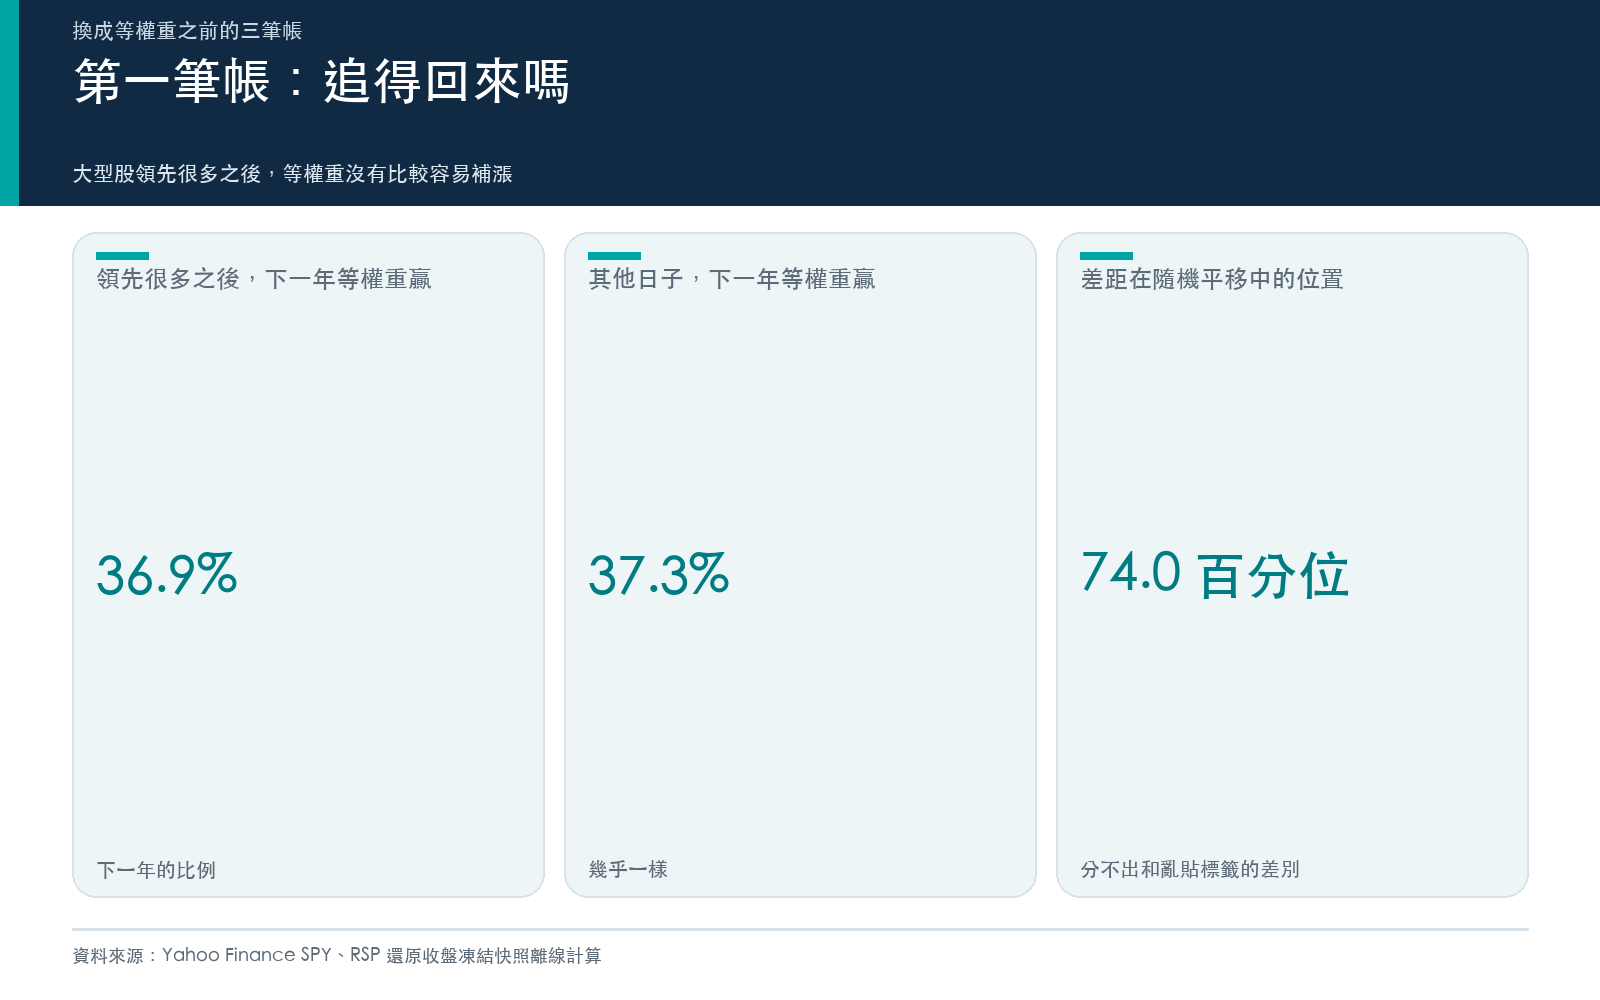Click the subtitle 大型股領先很多之後，等權重沒有比較容易補漲

click(x=292, y=174)
